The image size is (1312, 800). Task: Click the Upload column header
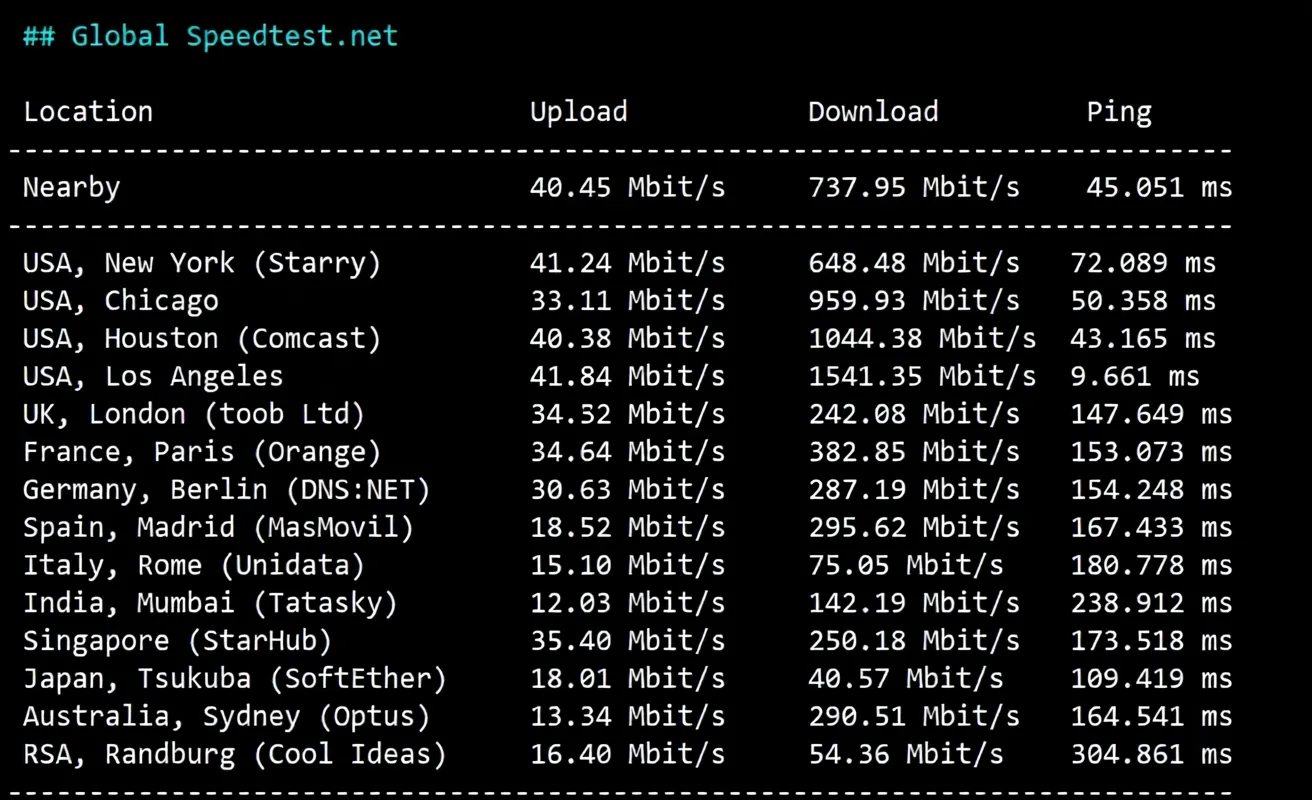click(579, 112)
